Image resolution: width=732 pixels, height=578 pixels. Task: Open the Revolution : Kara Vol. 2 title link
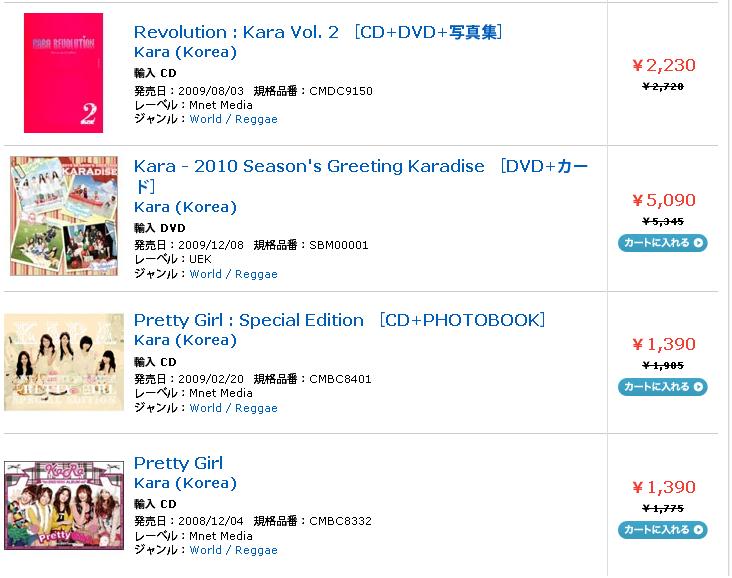[x=318, y=32]
